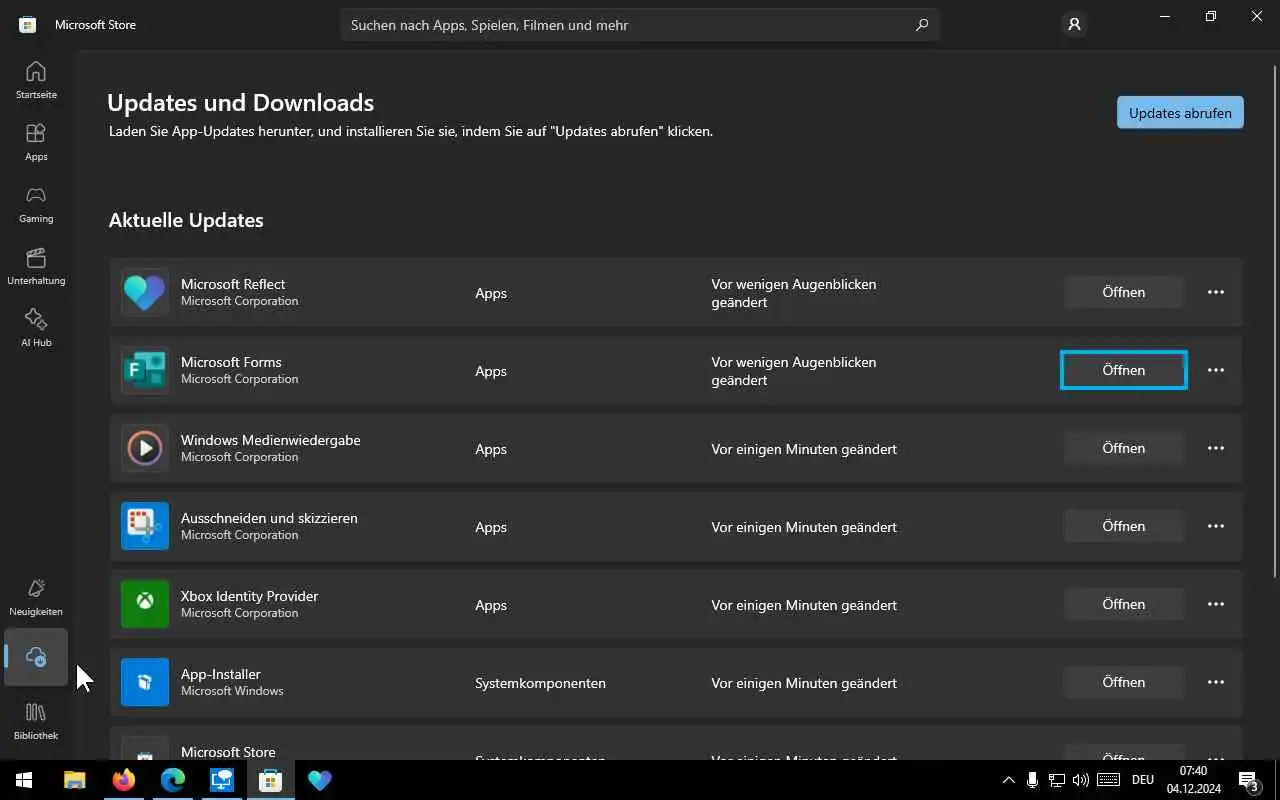Click the user profile icon
Viewport: 1280px width, 800px height.
coord(1075,24)
